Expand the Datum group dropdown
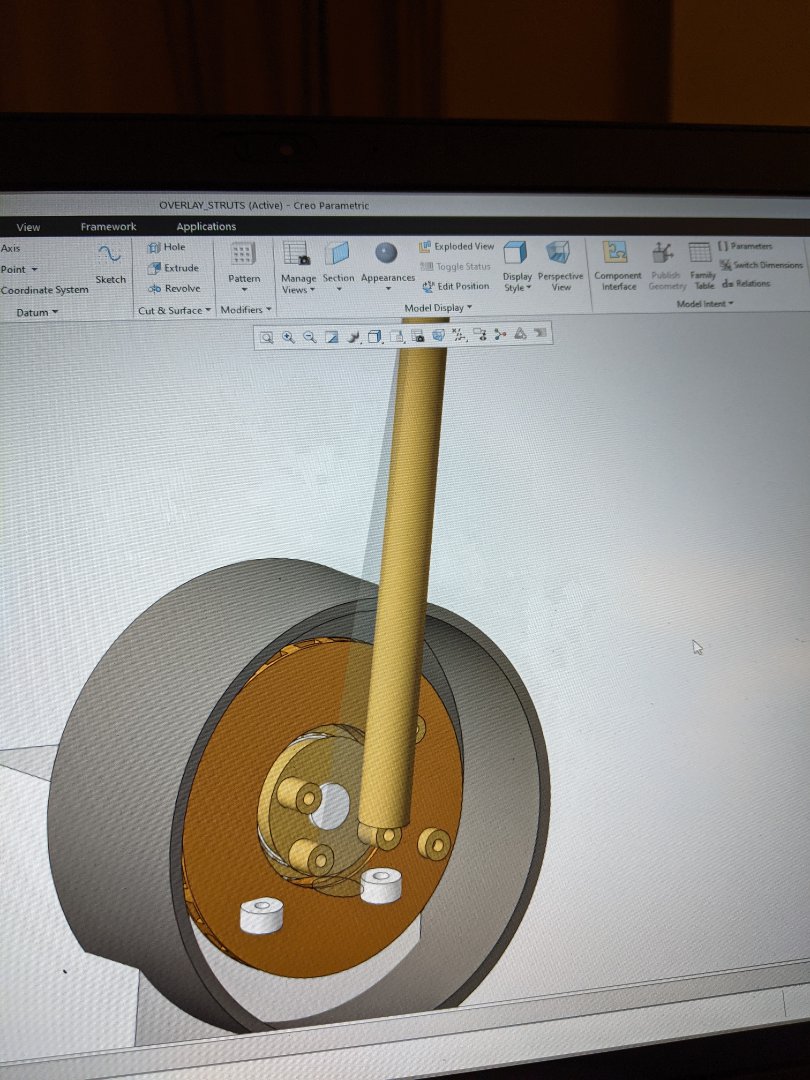This screenshot has width=810, height=1080. [x=37, y=312]
